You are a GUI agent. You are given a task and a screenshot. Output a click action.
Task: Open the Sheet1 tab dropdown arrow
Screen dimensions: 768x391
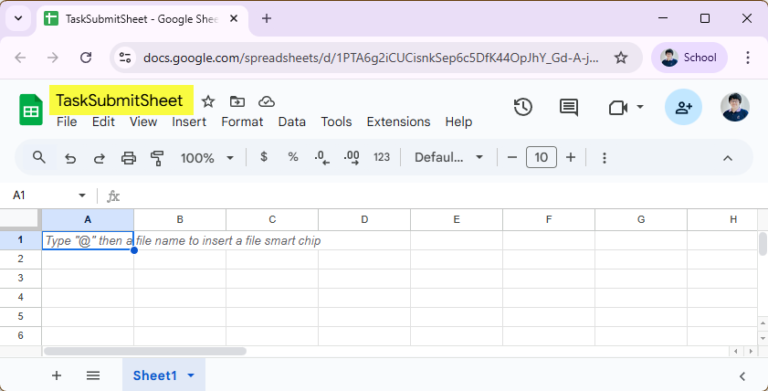point(191,376)
